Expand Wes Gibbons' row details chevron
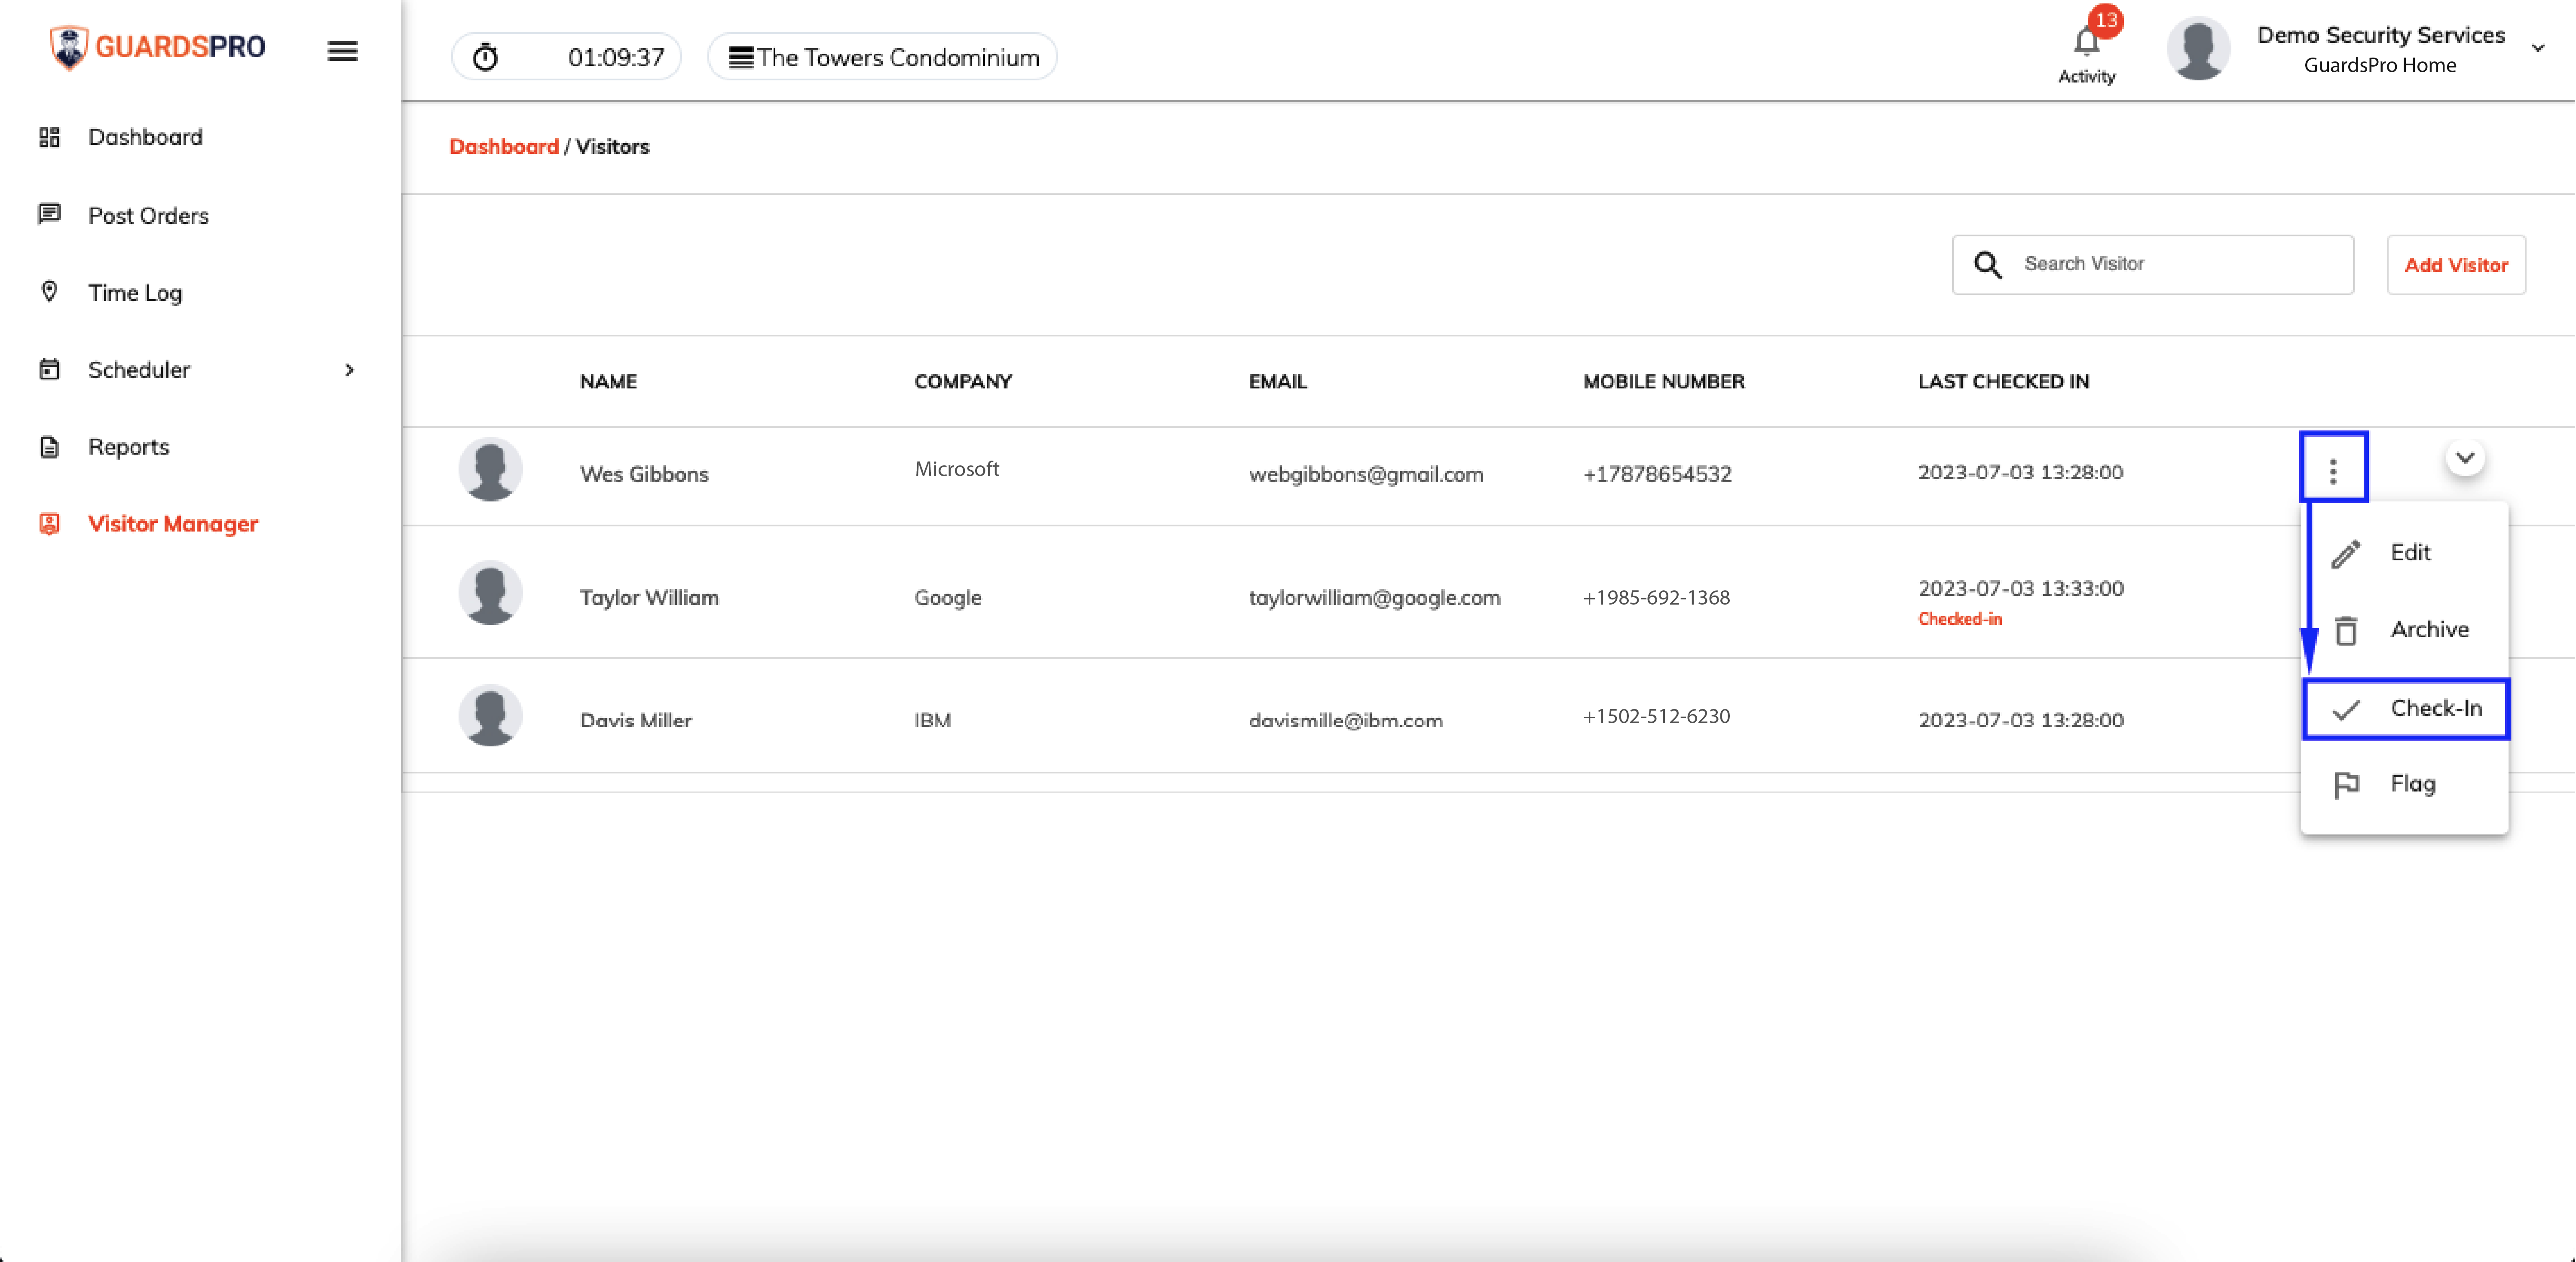Screen dimensions: 2576x1262 pyautogui.click(x=2465, y=458)
